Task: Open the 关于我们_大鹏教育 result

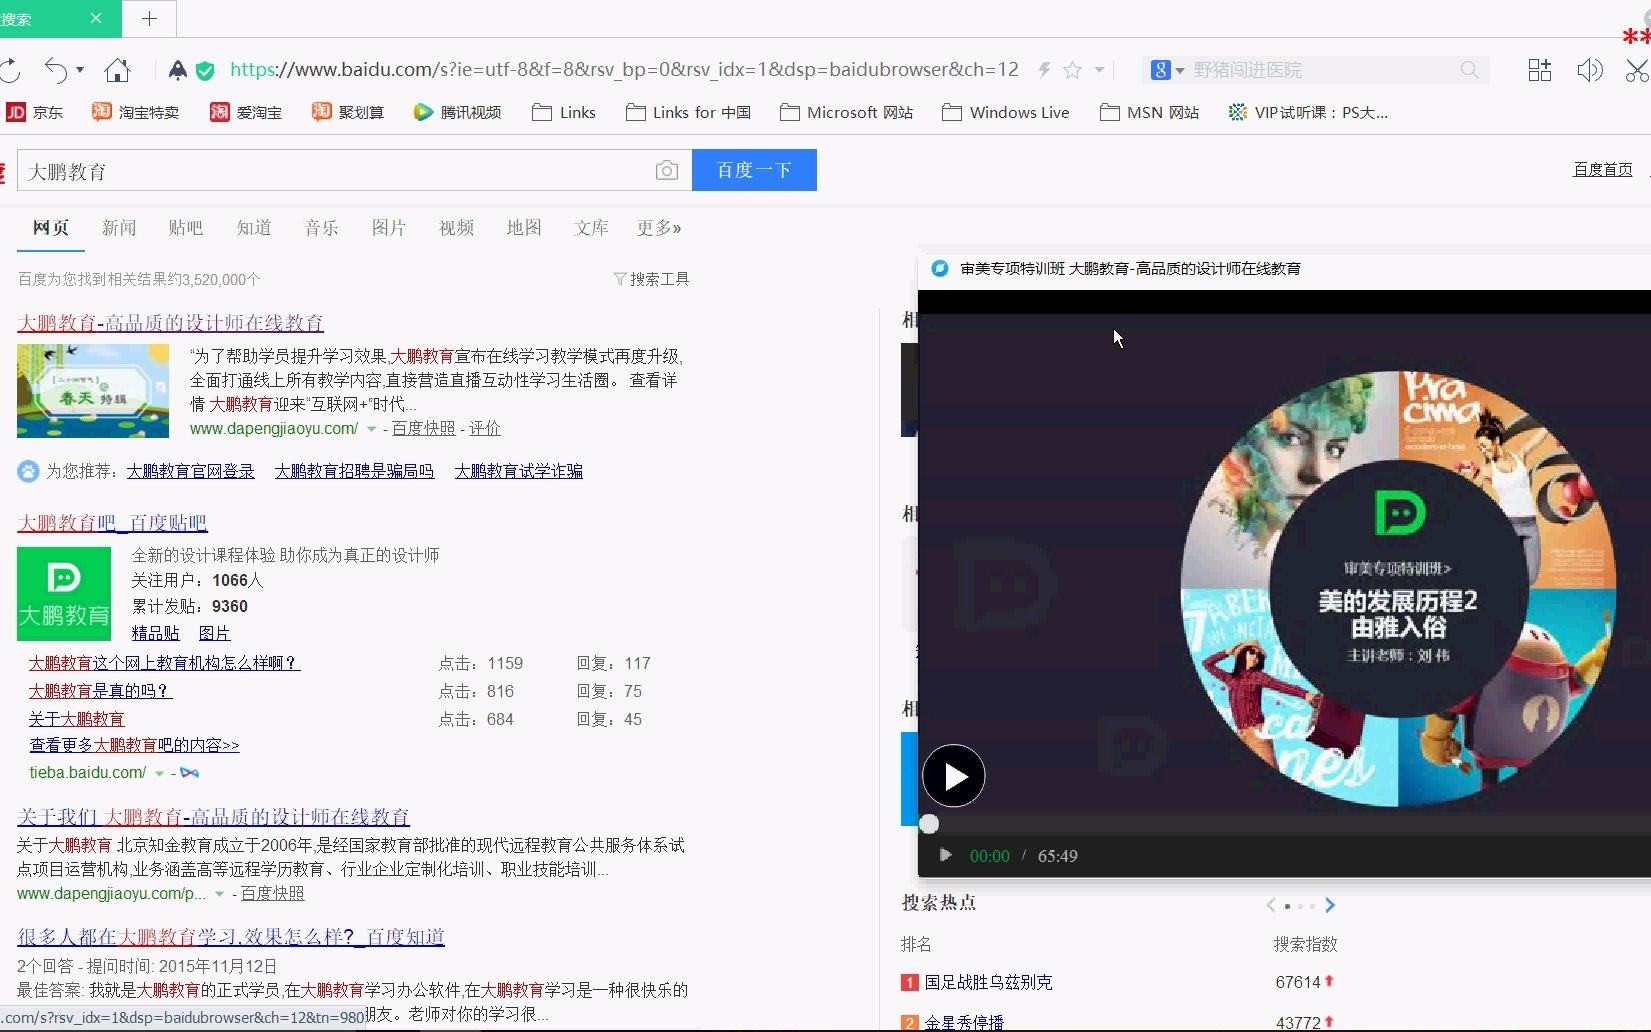Action: click(213, 817)
